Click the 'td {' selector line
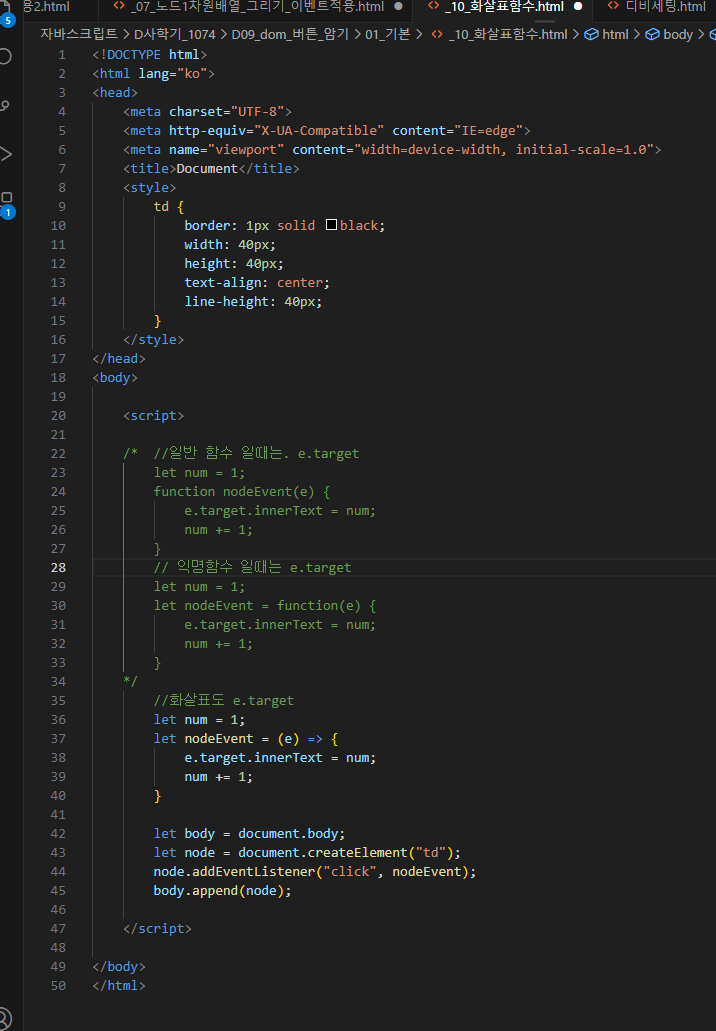This screenshot has height=1031, width=716. coord(169,206)
